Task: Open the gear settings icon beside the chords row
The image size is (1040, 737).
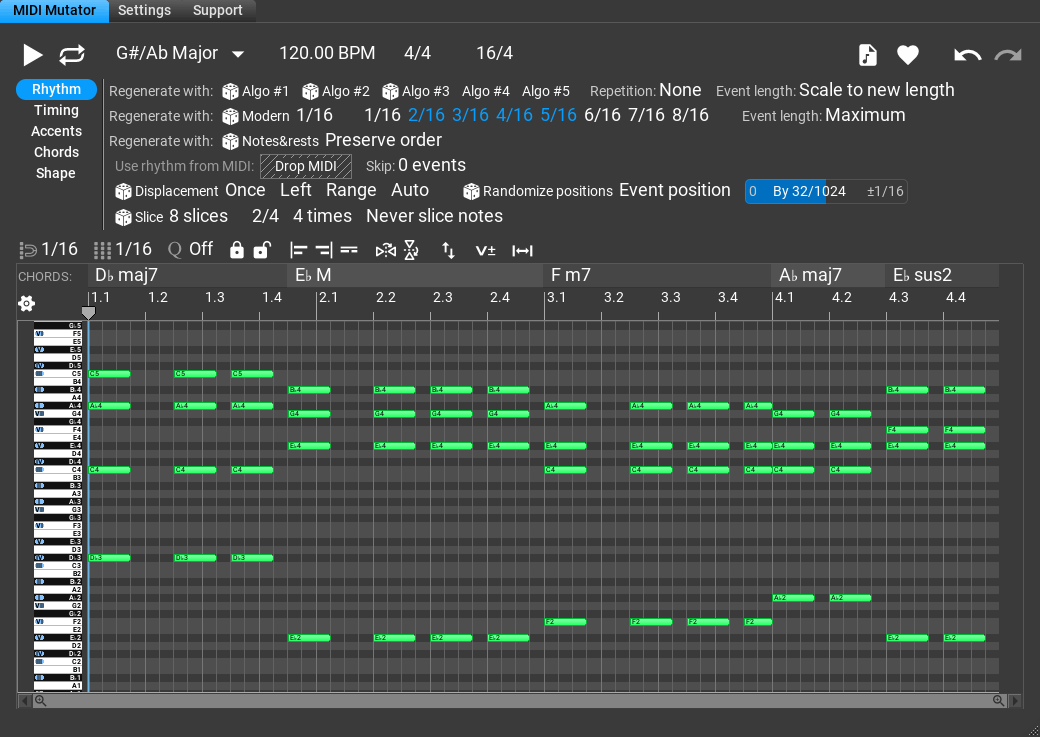Action: [26, 302]
